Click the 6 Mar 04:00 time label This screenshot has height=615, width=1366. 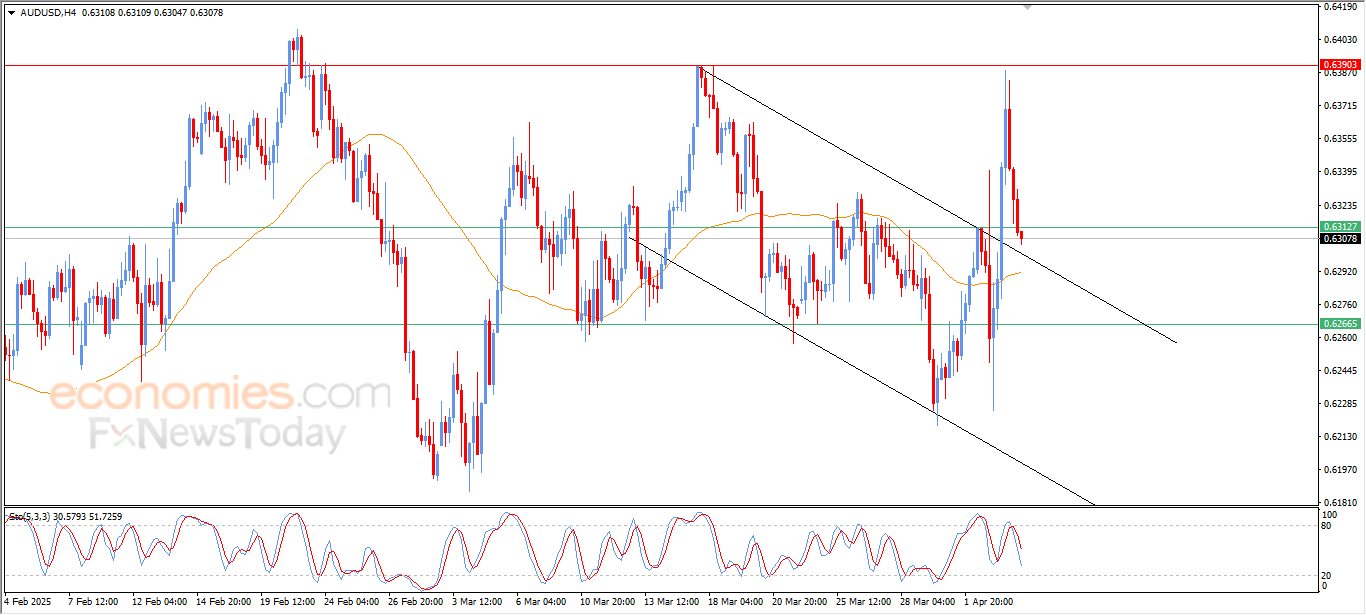tap(541, 602)
